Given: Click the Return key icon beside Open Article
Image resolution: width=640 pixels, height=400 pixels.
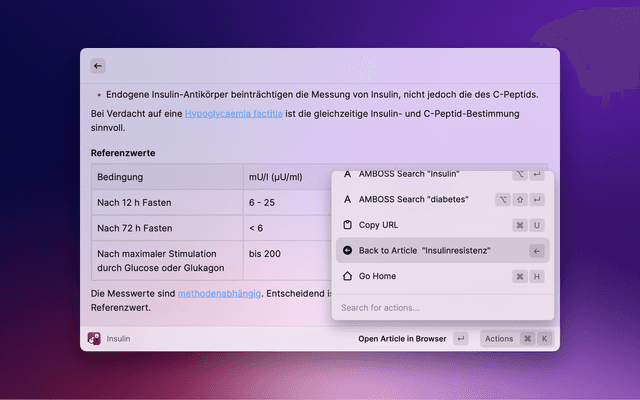Looking at the screenshot, I should click(x=460, y=339).
